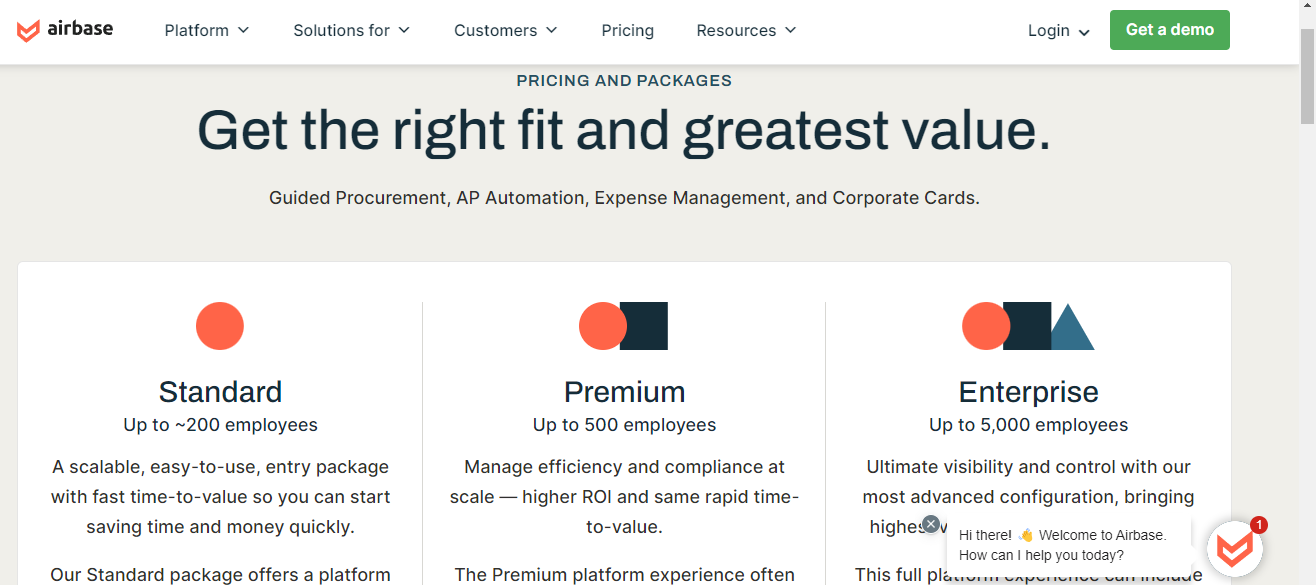Select the Standard plan heading
Image resolution: width=1316 pixels, height=585 pixels.
tap(220, 391)
